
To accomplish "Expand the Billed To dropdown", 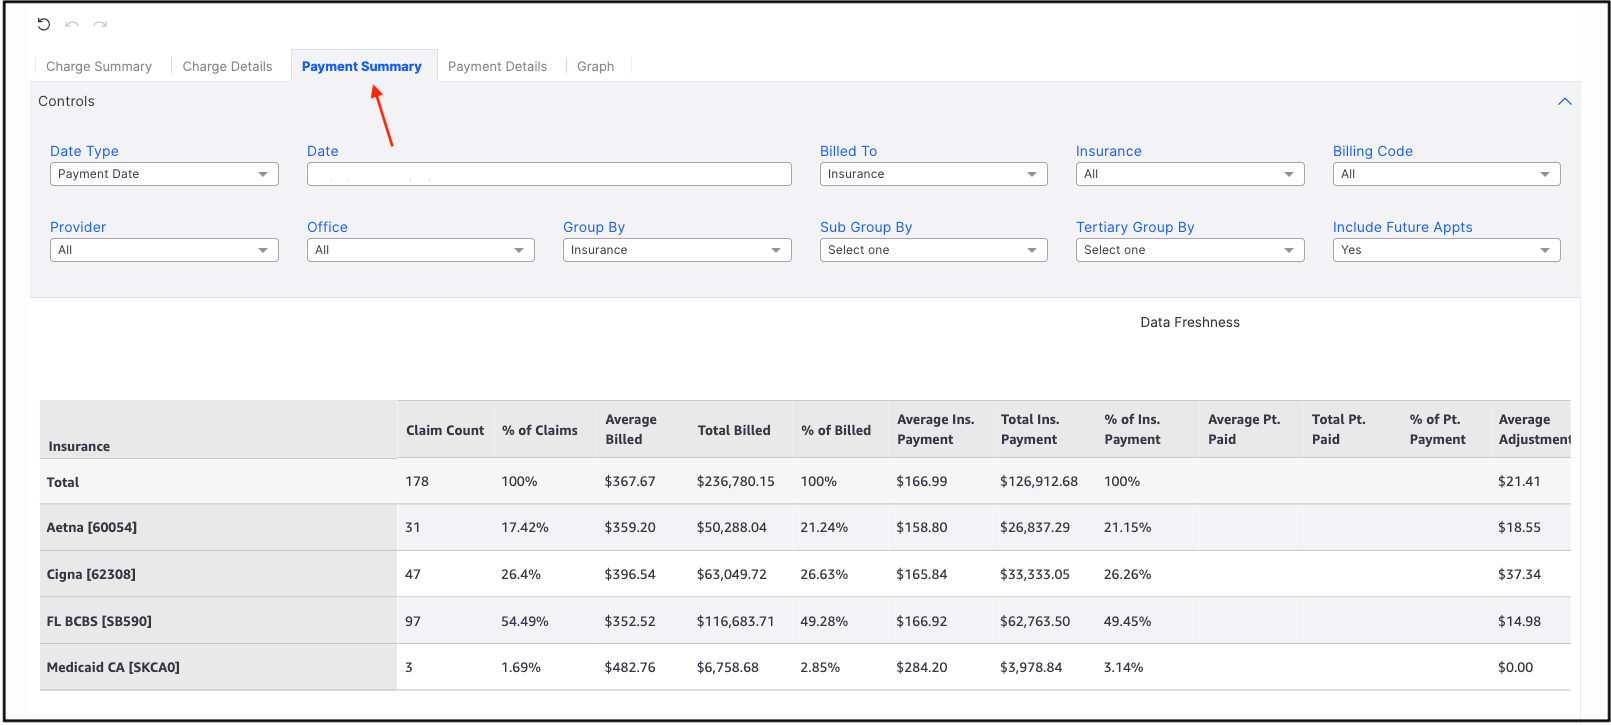I will (x=933, y=174).
